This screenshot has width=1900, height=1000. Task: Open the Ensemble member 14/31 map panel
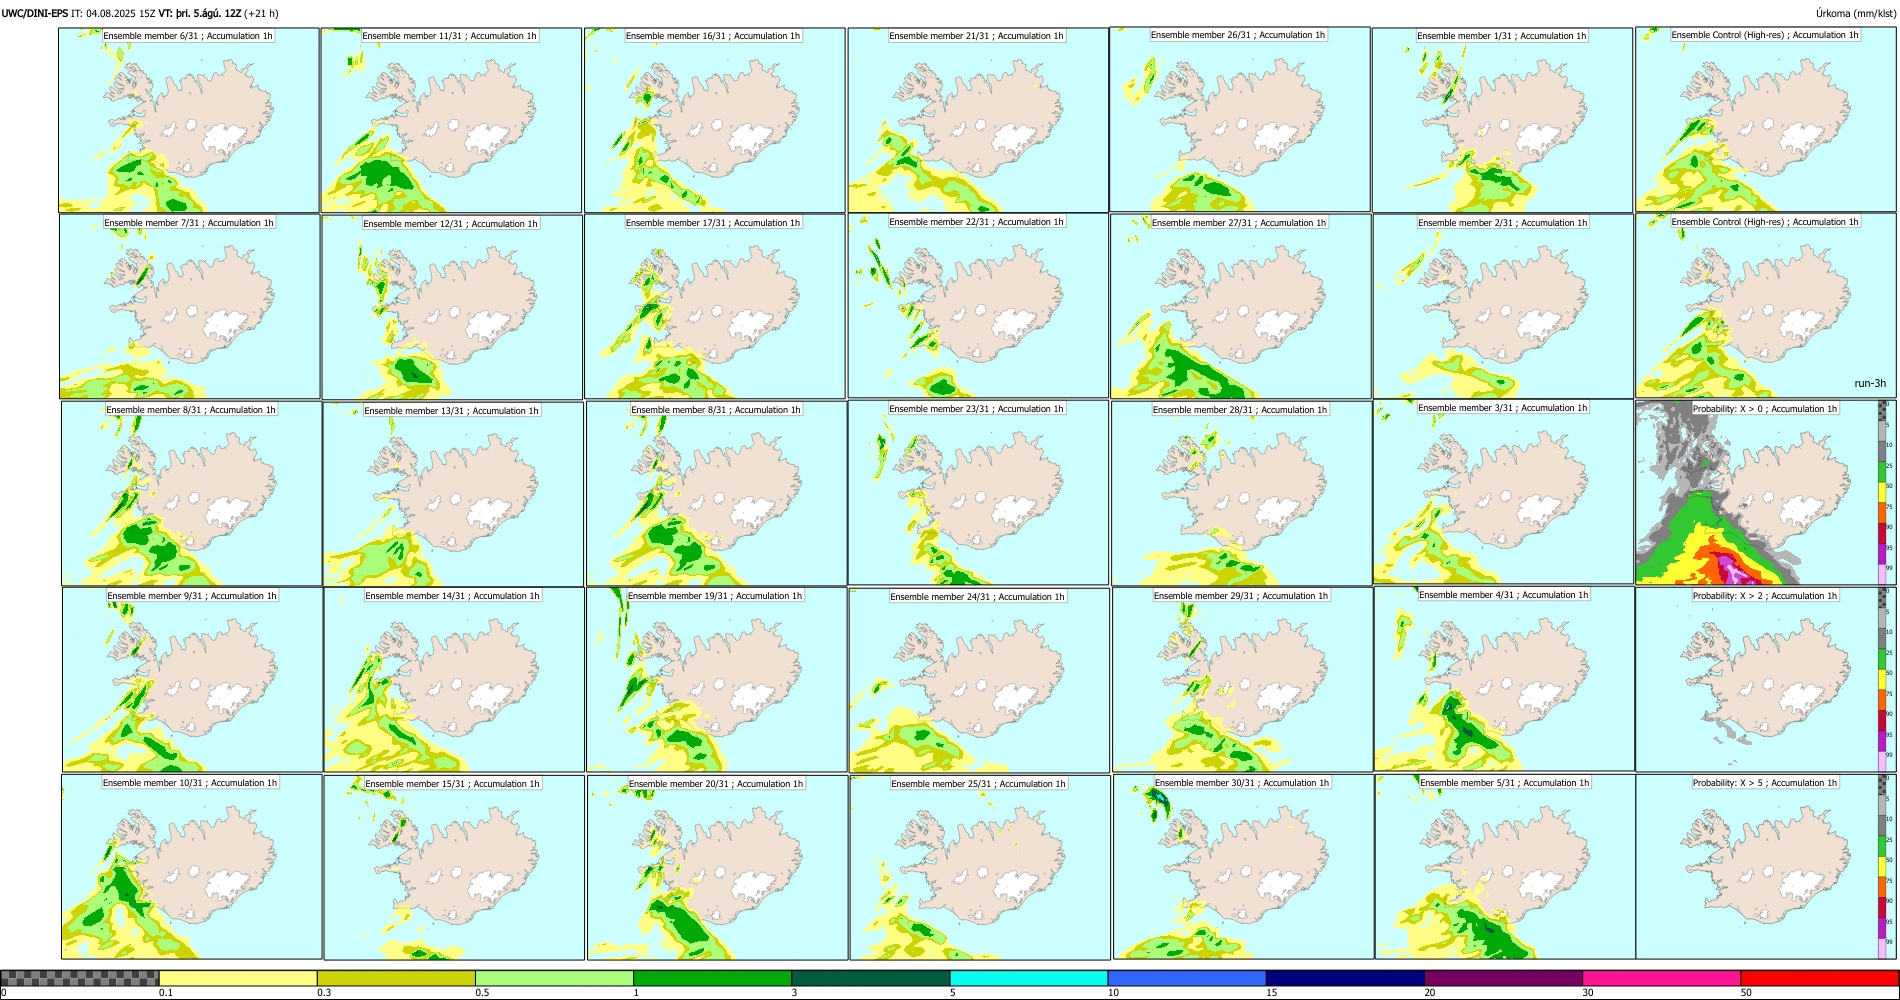click(x=454, y=680)
